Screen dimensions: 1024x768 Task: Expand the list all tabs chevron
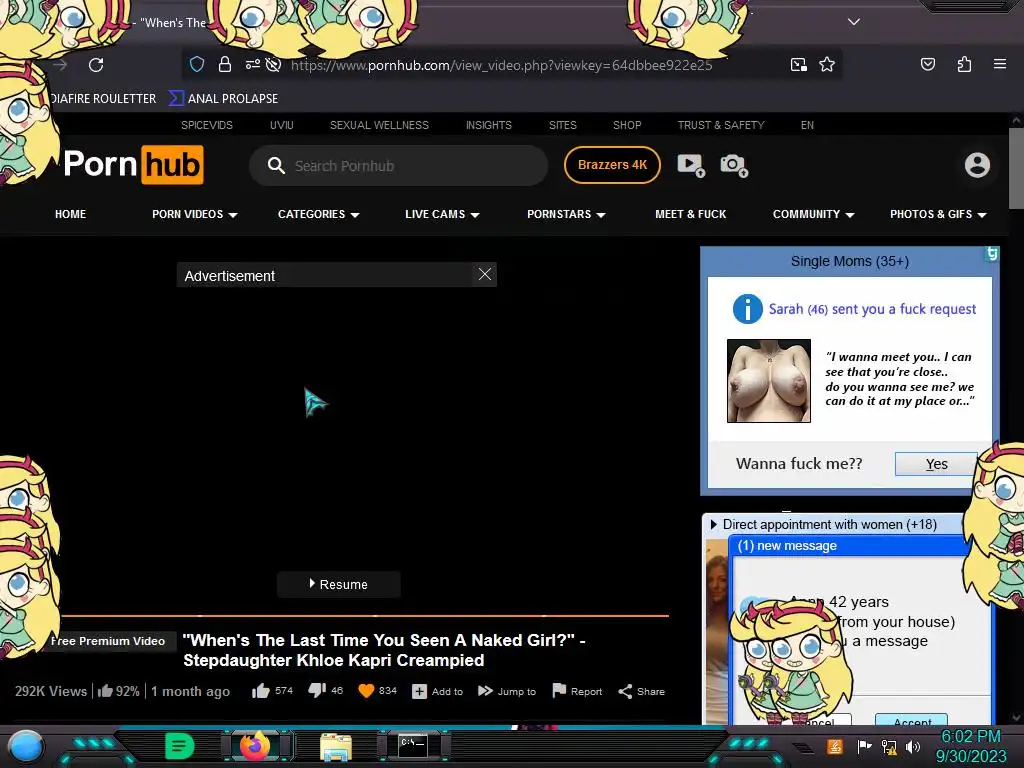click(x=854, y=22)
